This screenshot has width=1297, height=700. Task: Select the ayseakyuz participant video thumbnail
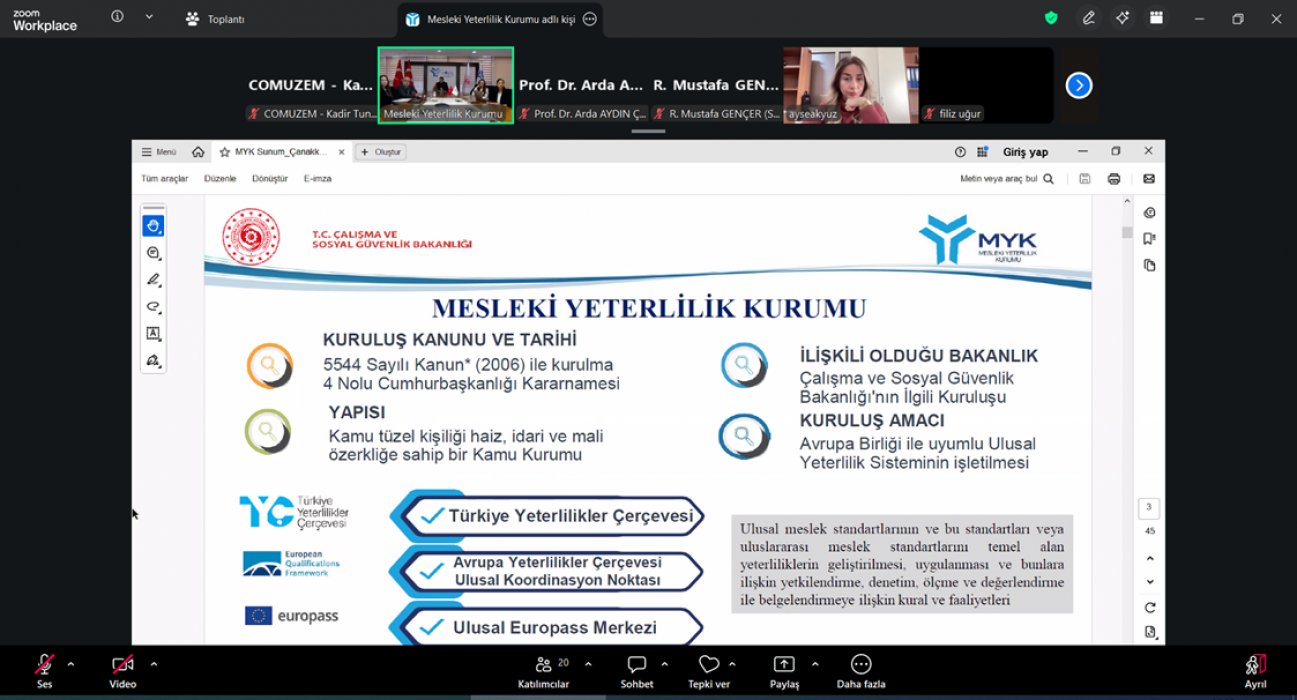(850, 85)
